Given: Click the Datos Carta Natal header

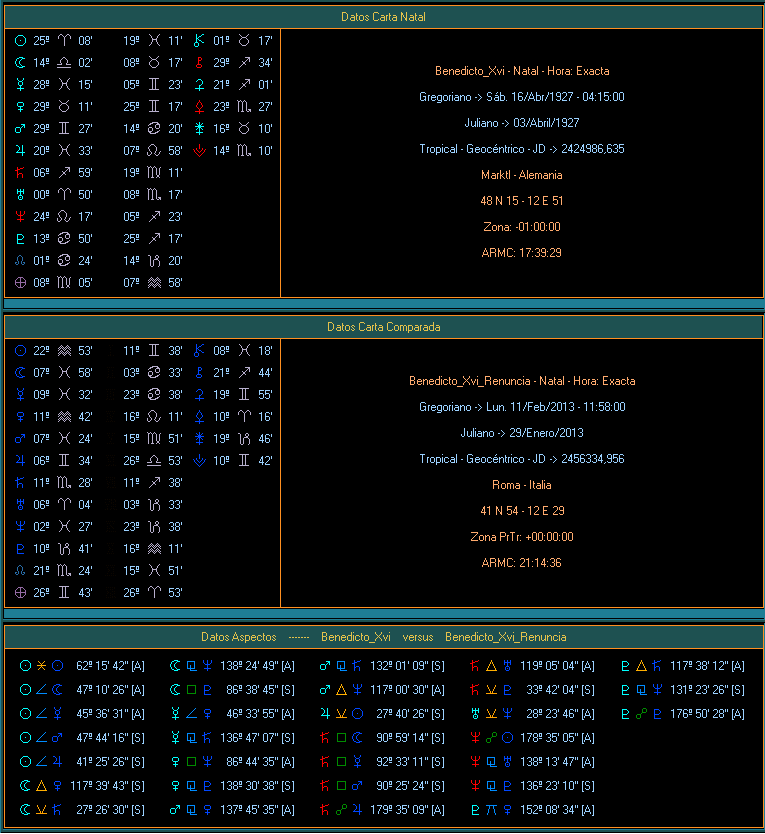Looking at the screenshot, I should pyautogui.click(x=383, y=17).
